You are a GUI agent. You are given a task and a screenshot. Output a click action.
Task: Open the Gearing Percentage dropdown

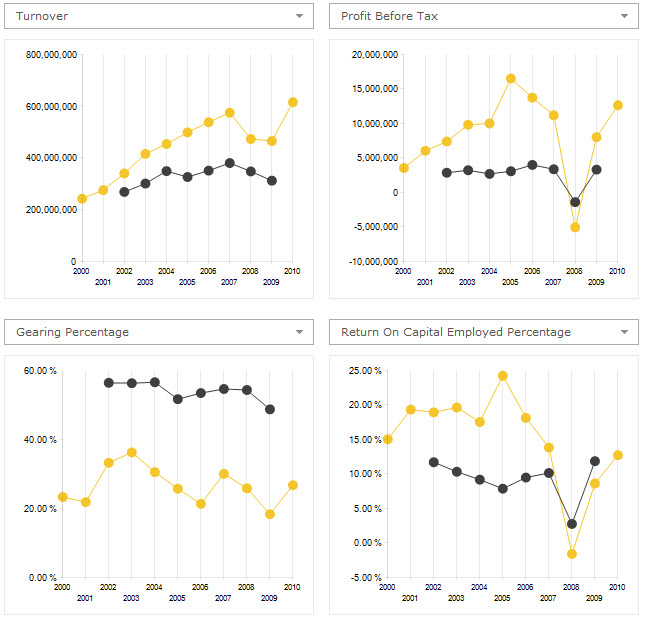point(298,332)
